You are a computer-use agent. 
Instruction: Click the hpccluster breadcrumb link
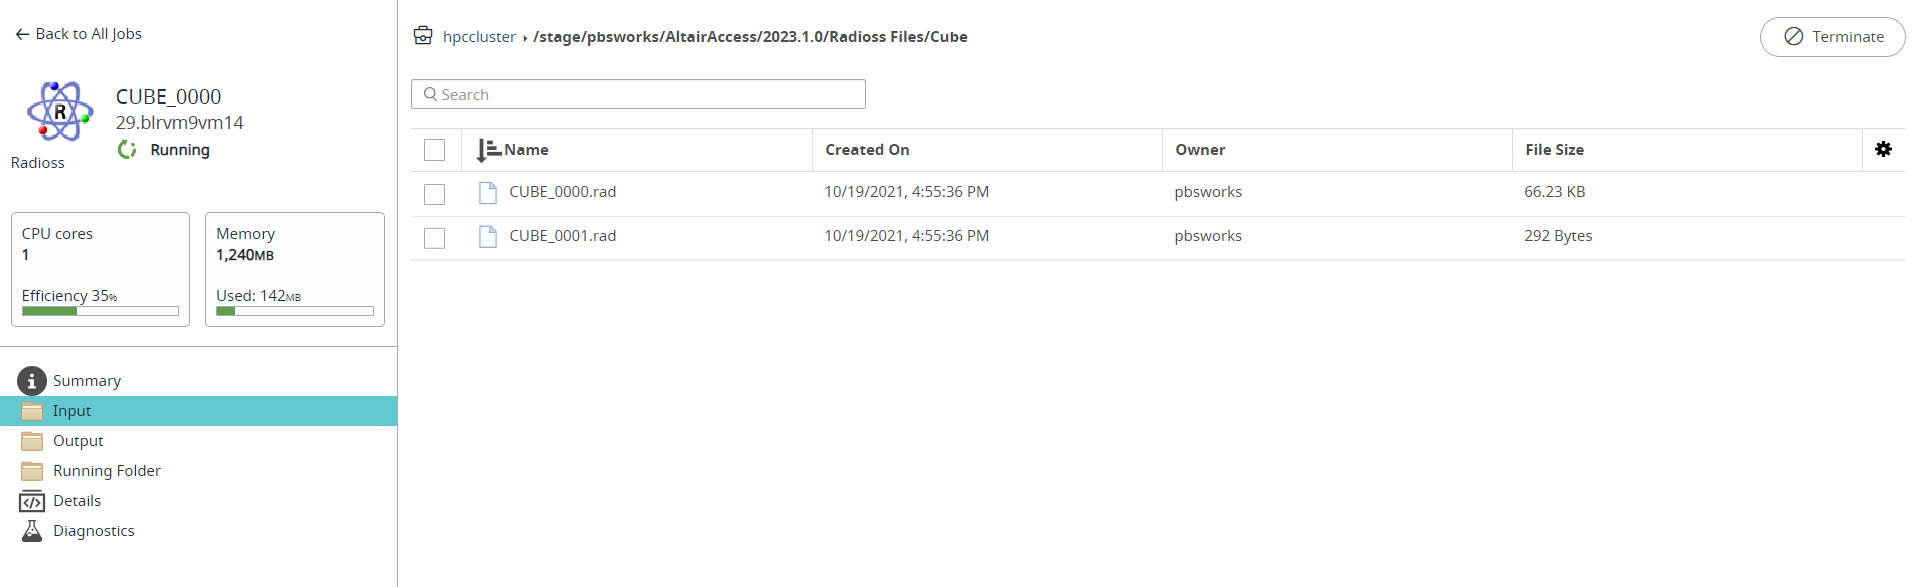pyautogui.click(x=479, y=37)
